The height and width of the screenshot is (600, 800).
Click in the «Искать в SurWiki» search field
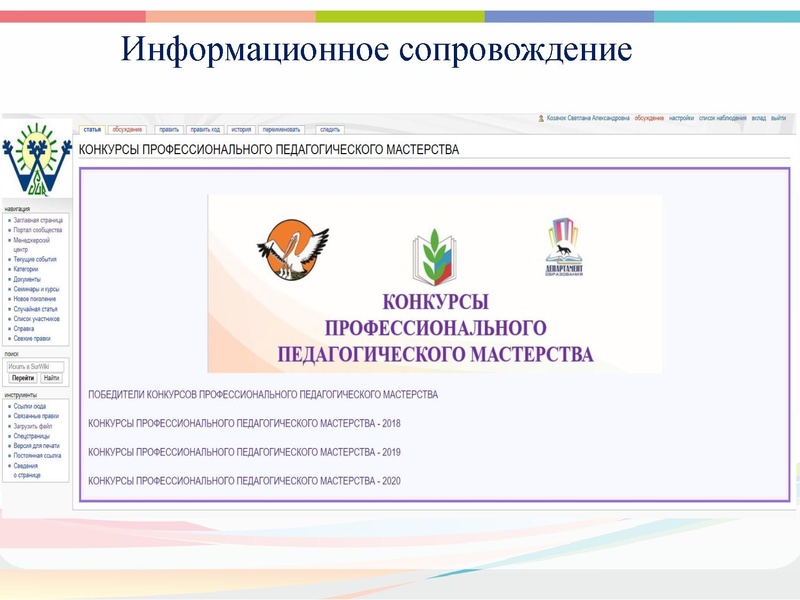click(36, 366)
